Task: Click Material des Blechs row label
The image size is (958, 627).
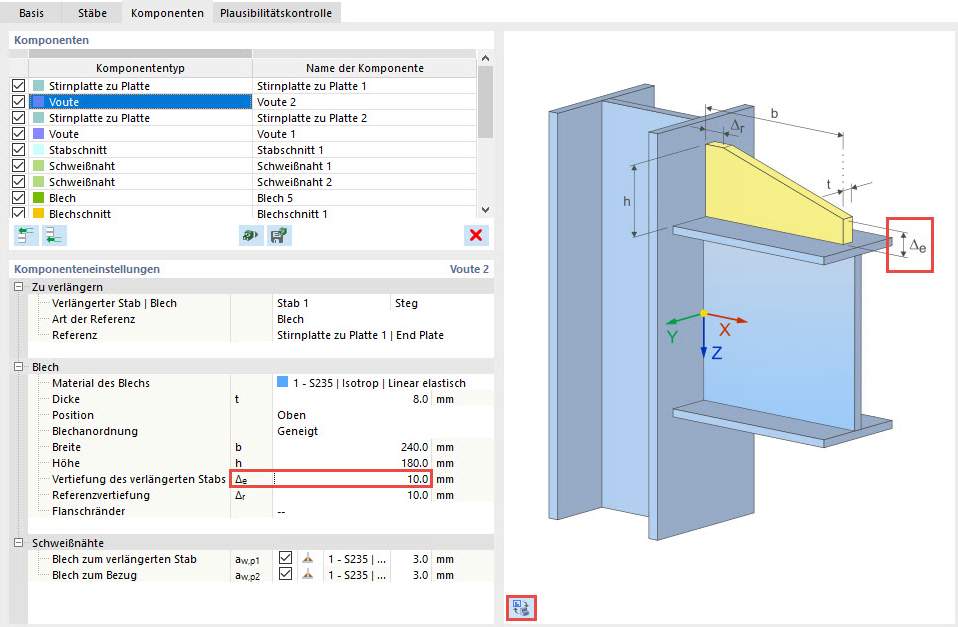Action: (101, 383)
